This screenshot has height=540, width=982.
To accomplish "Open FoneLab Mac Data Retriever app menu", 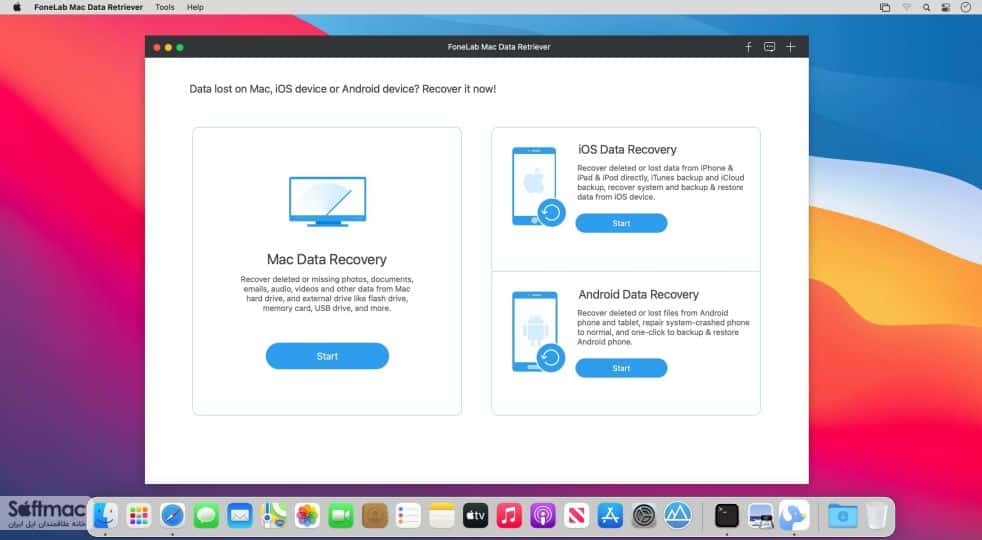I will [x=88, y=8].
